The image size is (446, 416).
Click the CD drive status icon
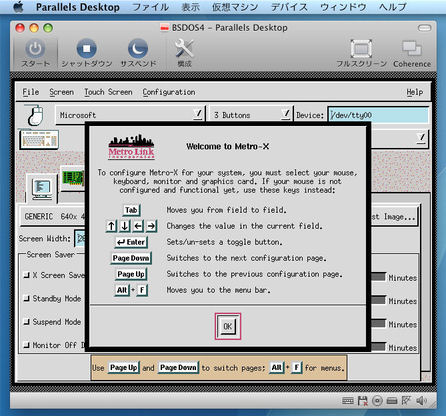pyautogui.click(x=377, y=401)
